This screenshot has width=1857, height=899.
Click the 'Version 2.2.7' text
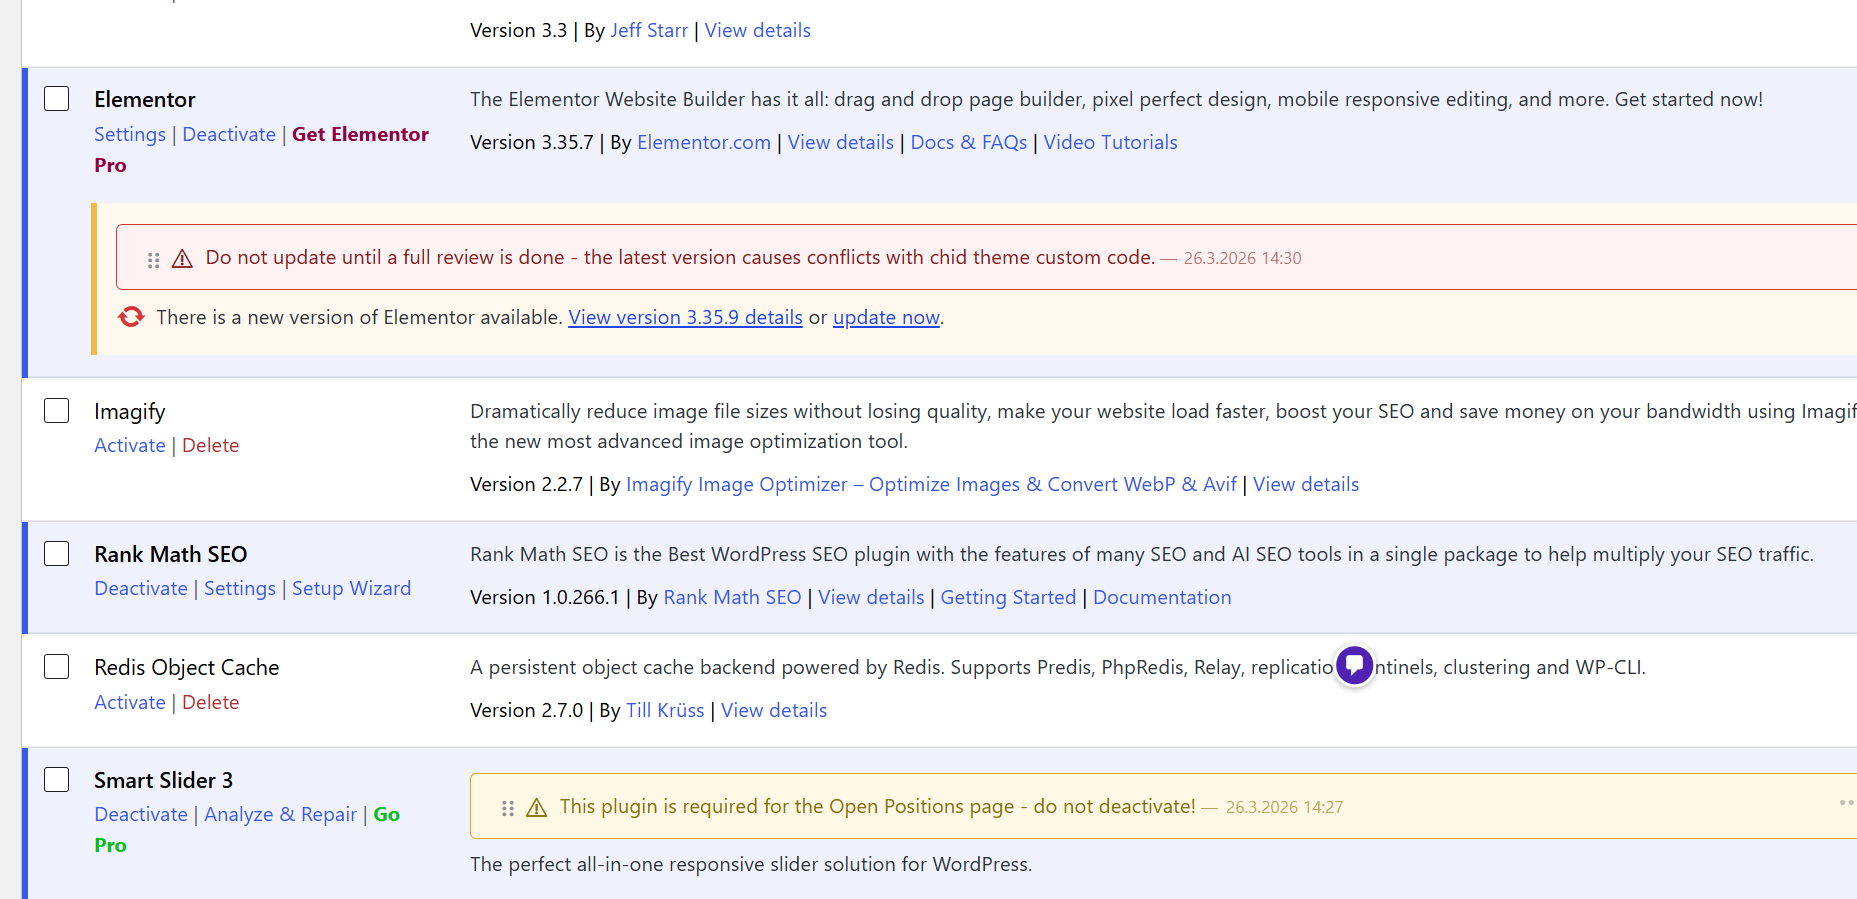tap(526, 484)
